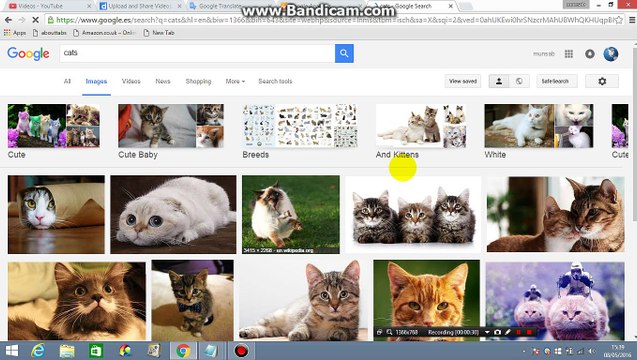Open the News results tab
The width and height of the screenshot is (637, 360).
pos(163,81)
